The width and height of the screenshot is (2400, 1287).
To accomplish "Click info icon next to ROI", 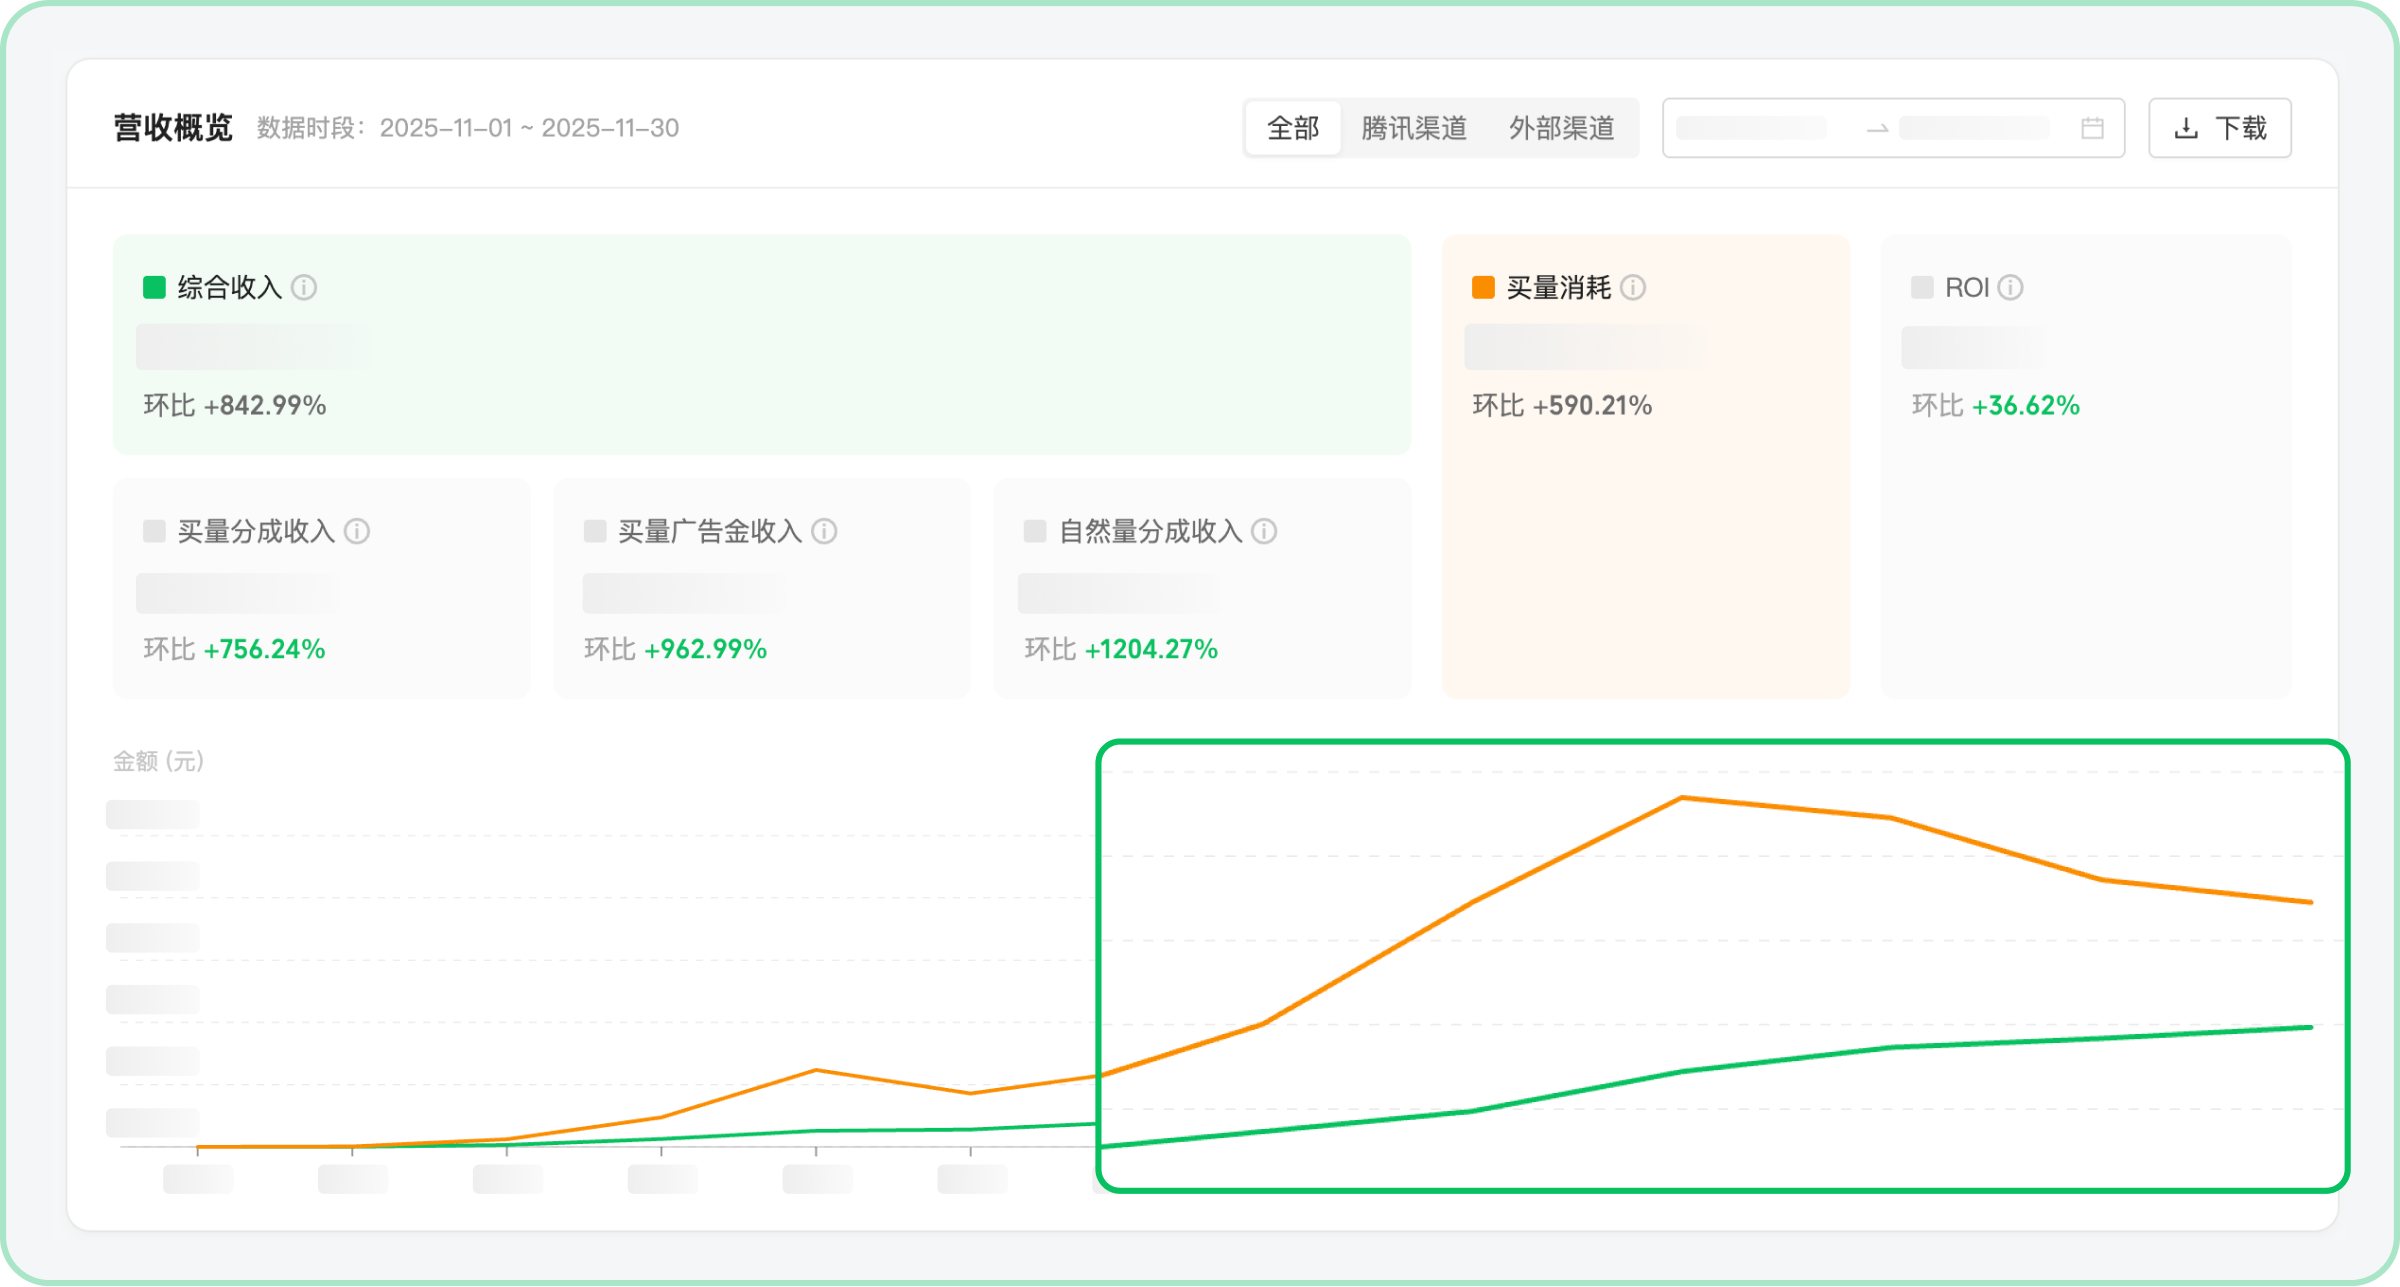I will pyautogui.click(x=2010, y=288).
